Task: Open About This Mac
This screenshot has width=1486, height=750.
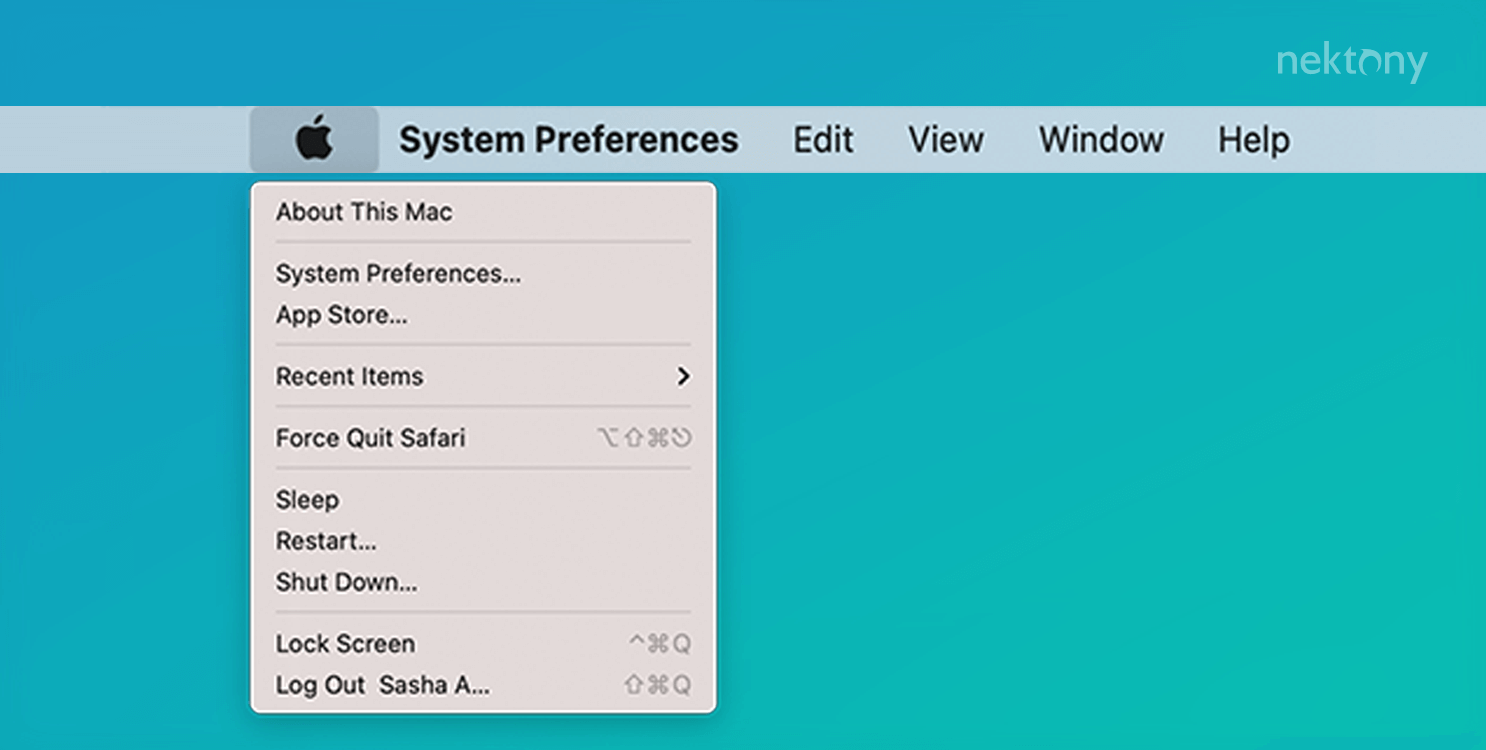Action: pyautogui.click(x=363, y=211)
